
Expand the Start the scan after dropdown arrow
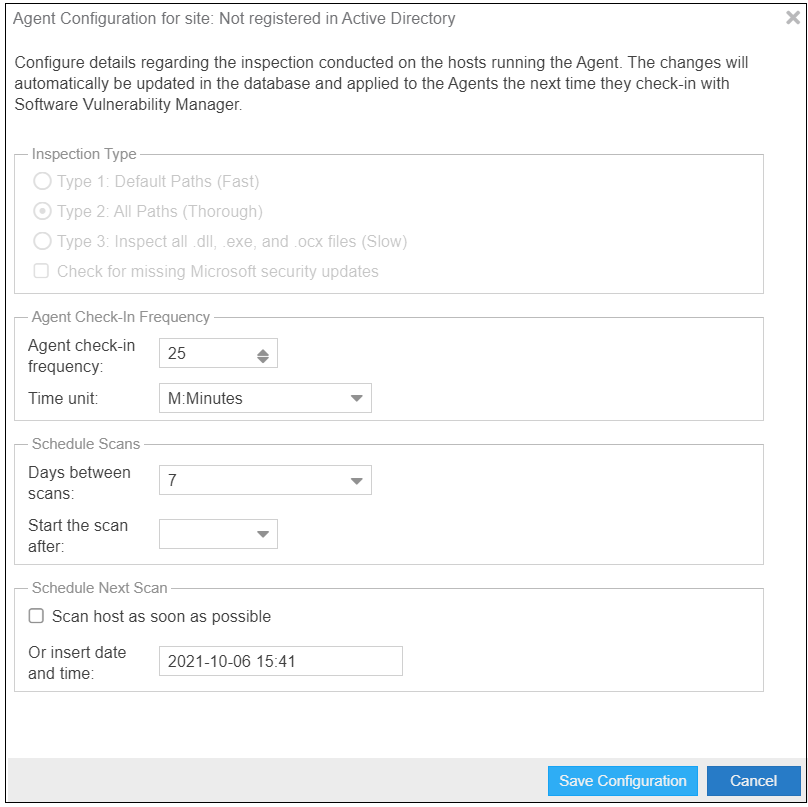[x=263, y=534]
